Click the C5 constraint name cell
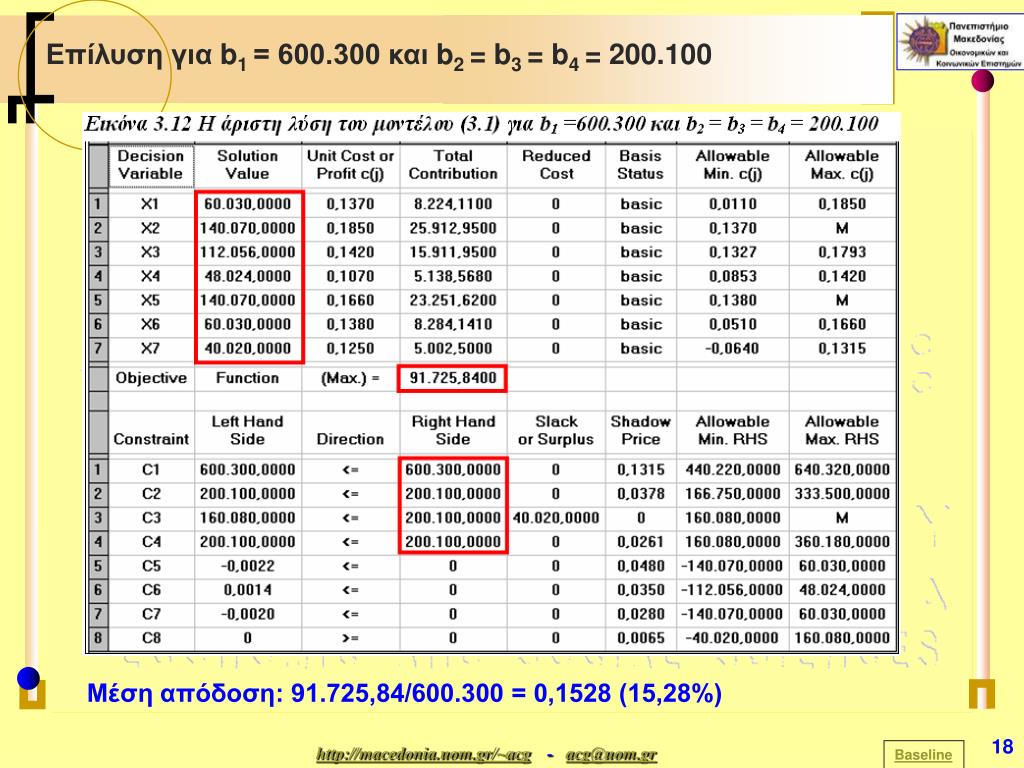 (x=151, y=566)
